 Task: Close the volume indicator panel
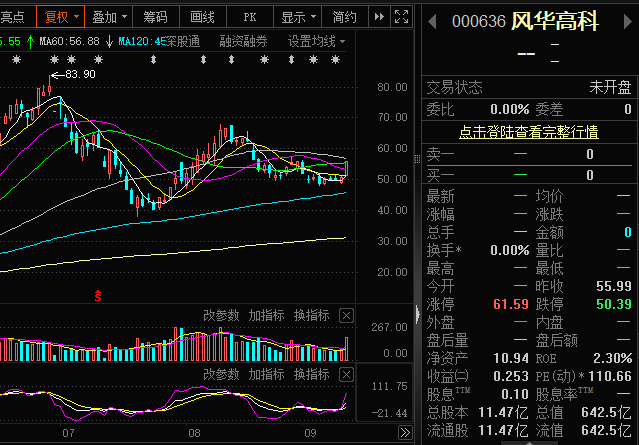[x=346, y=316]
